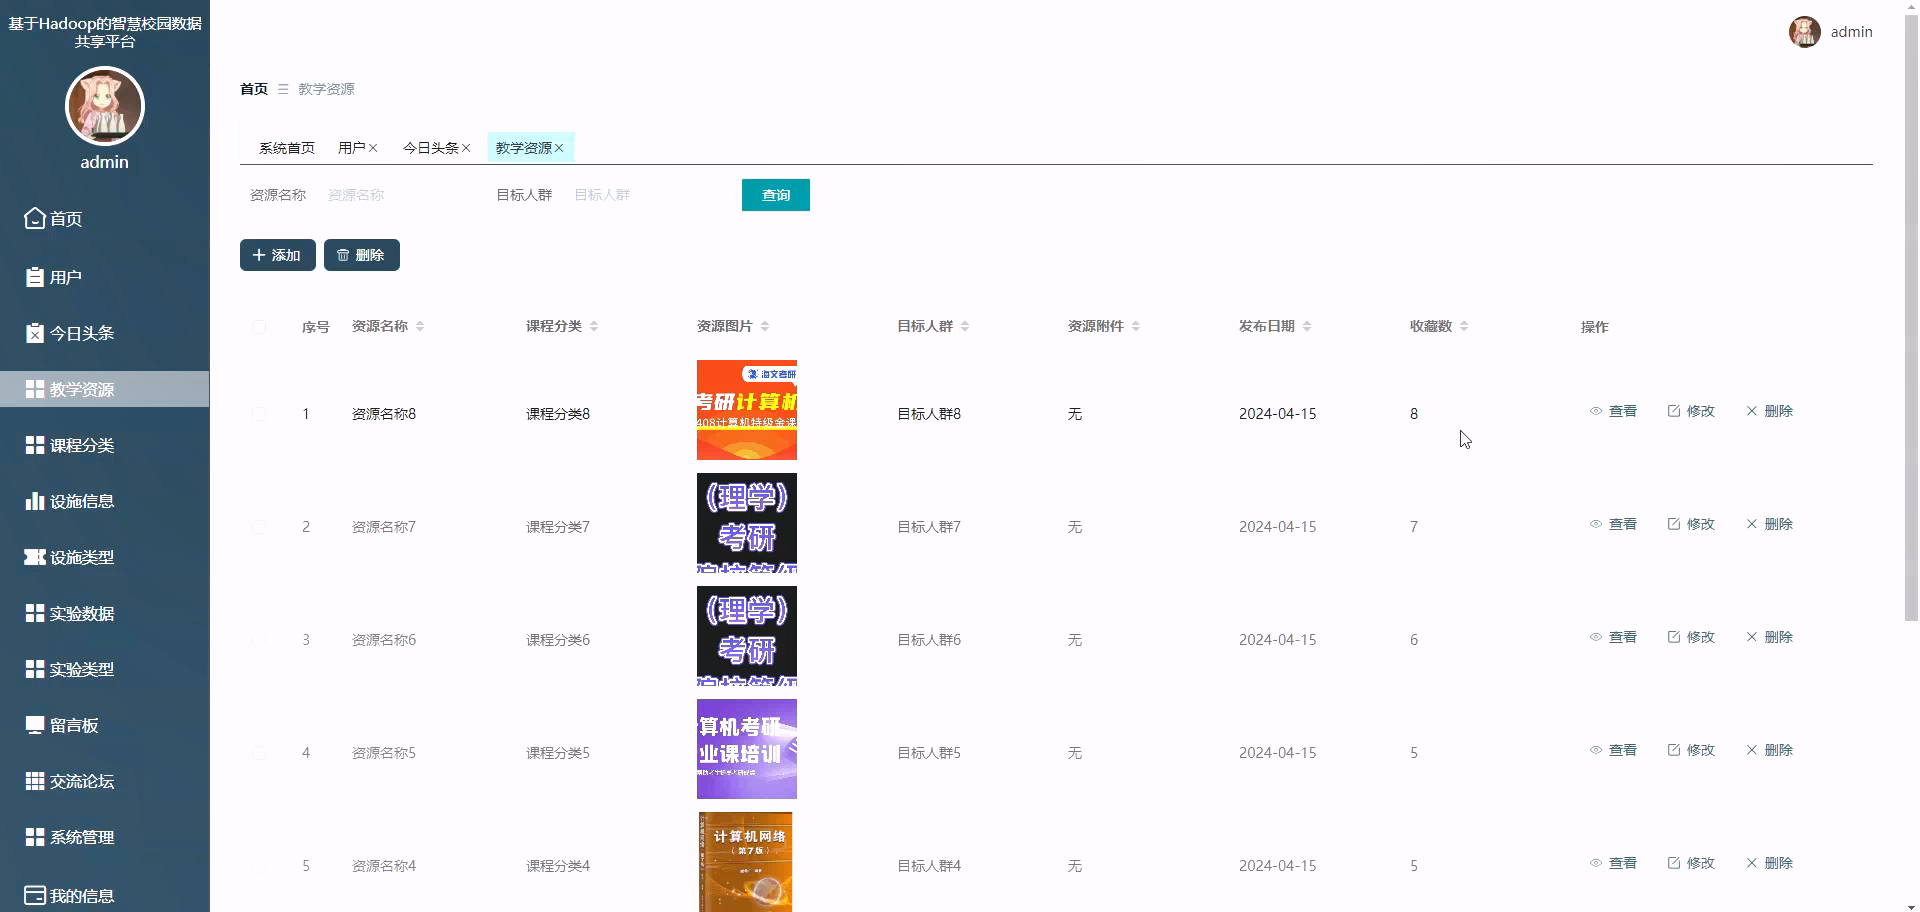Check the row 资源名称8 checkbox
The height and width of the screenshot is (912, 1920).
(259, 414)
